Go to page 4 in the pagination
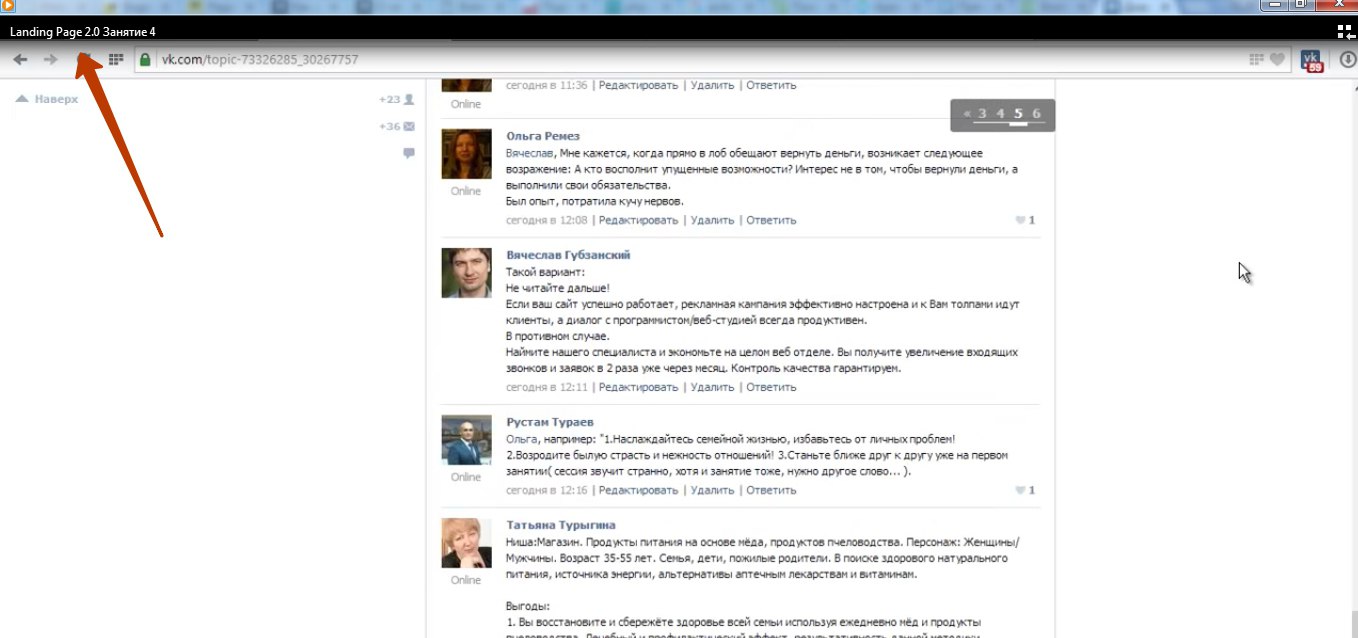Screen dimensions: 1358x638 click(x=1000, y=114)
